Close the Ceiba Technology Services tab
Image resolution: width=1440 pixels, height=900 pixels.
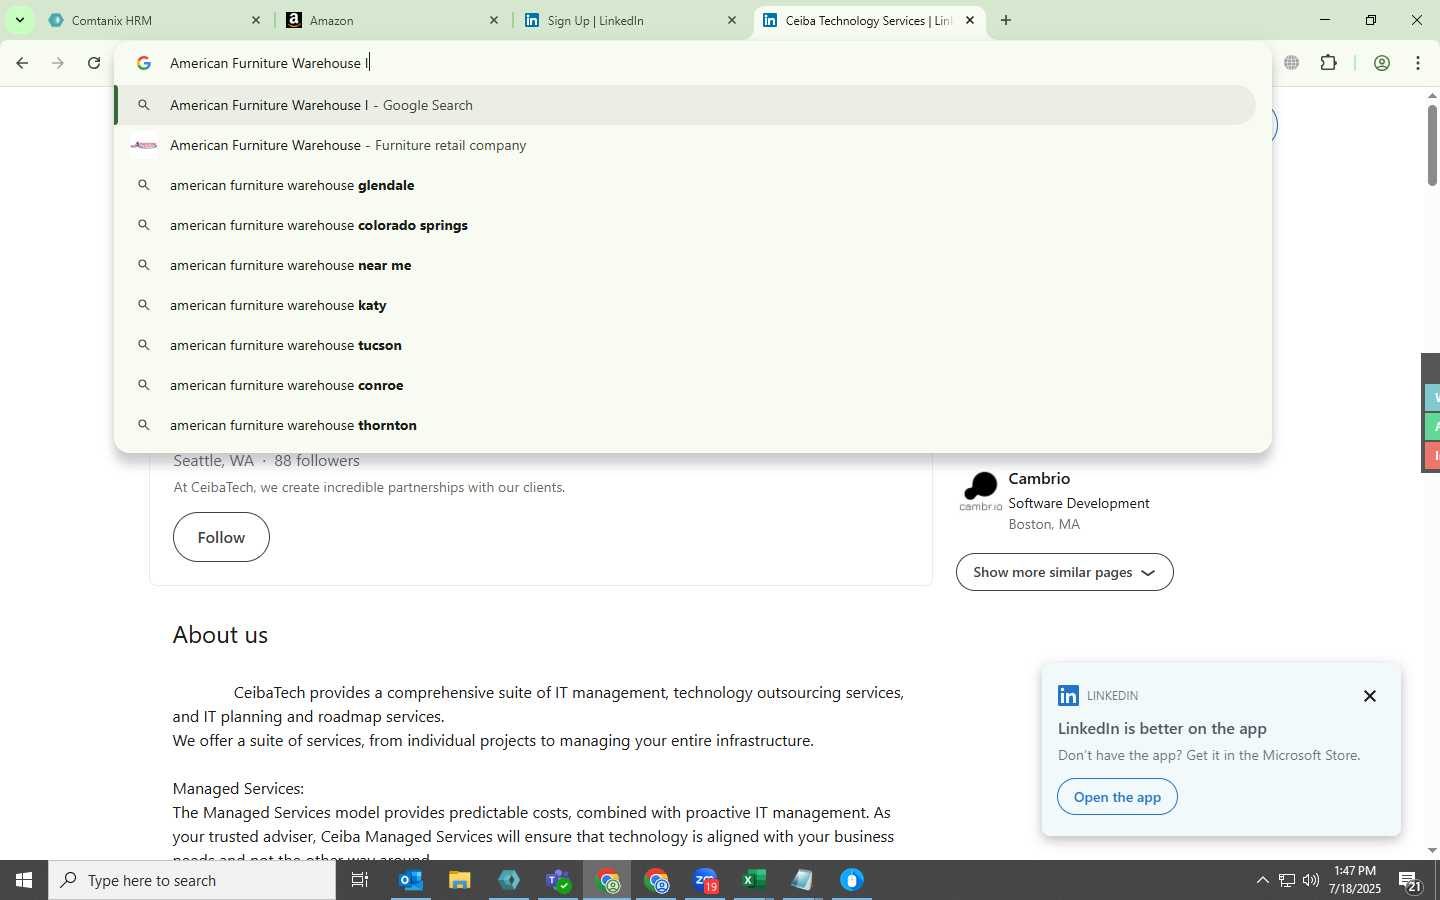point(969,20)
